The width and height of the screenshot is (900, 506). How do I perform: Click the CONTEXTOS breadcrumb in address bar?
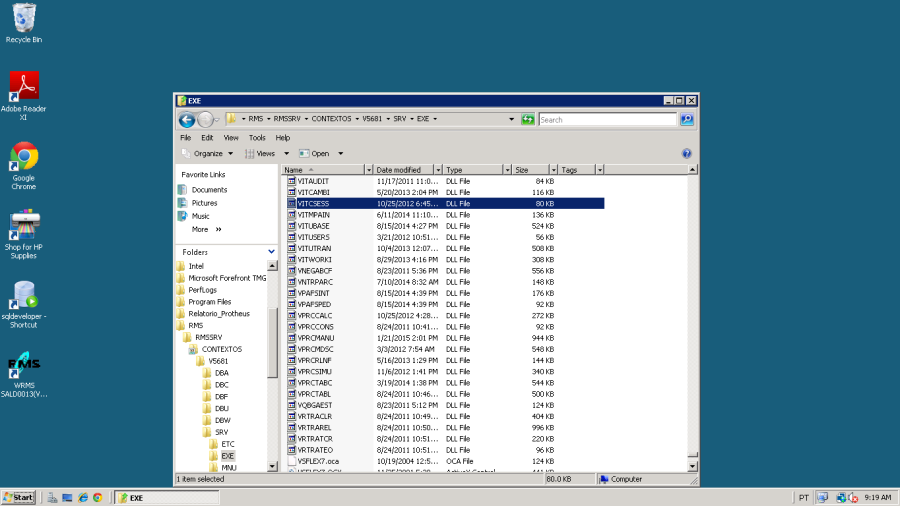(x=331, y=119)
